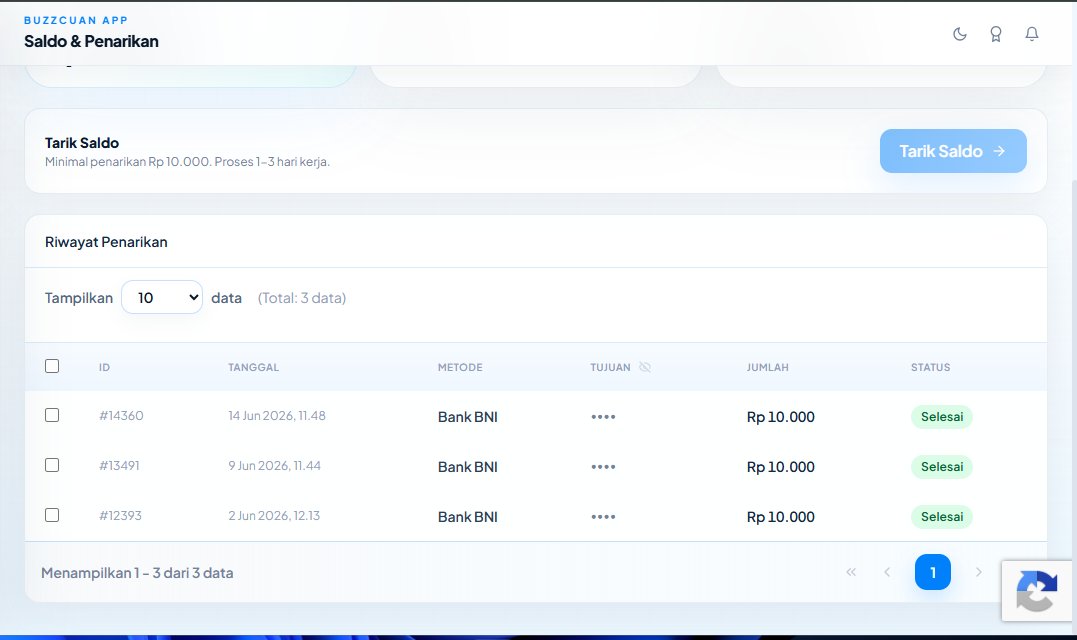This screenshot has width=1077, height=640.
Task: Go to next page chevron
Action: click(978, 572)
